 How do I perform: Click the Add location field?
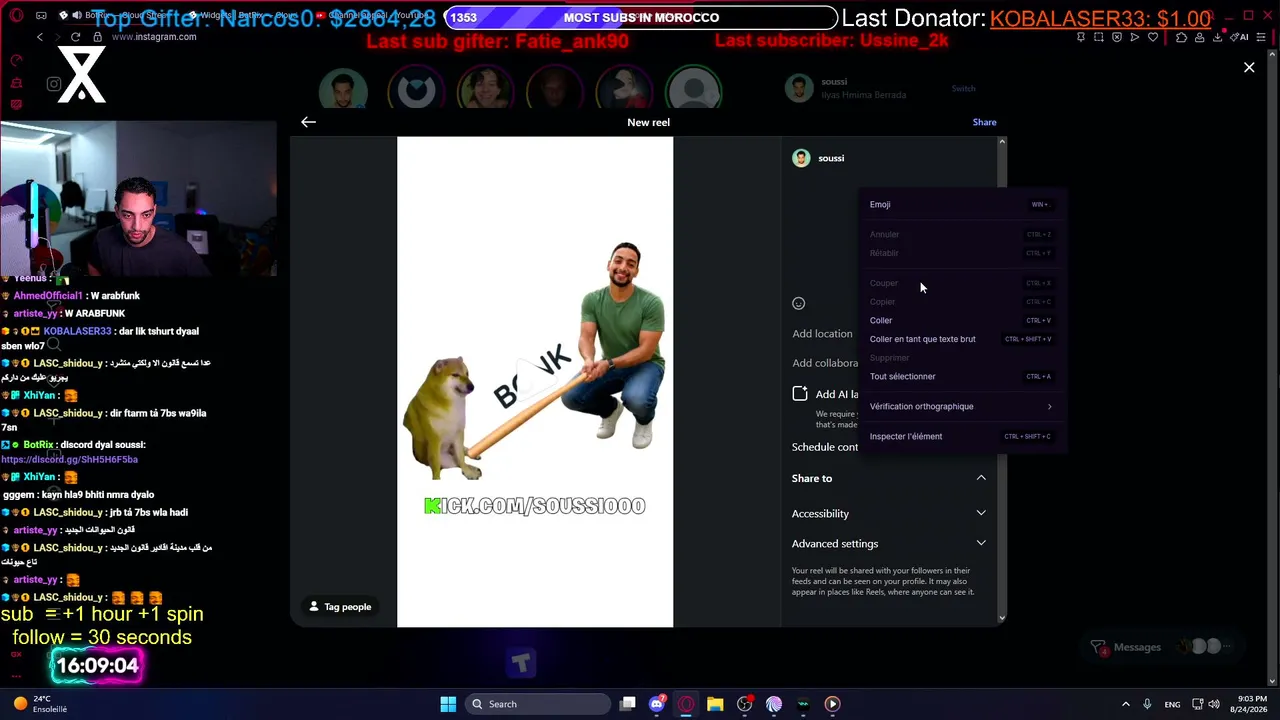[x=823, y=334]
